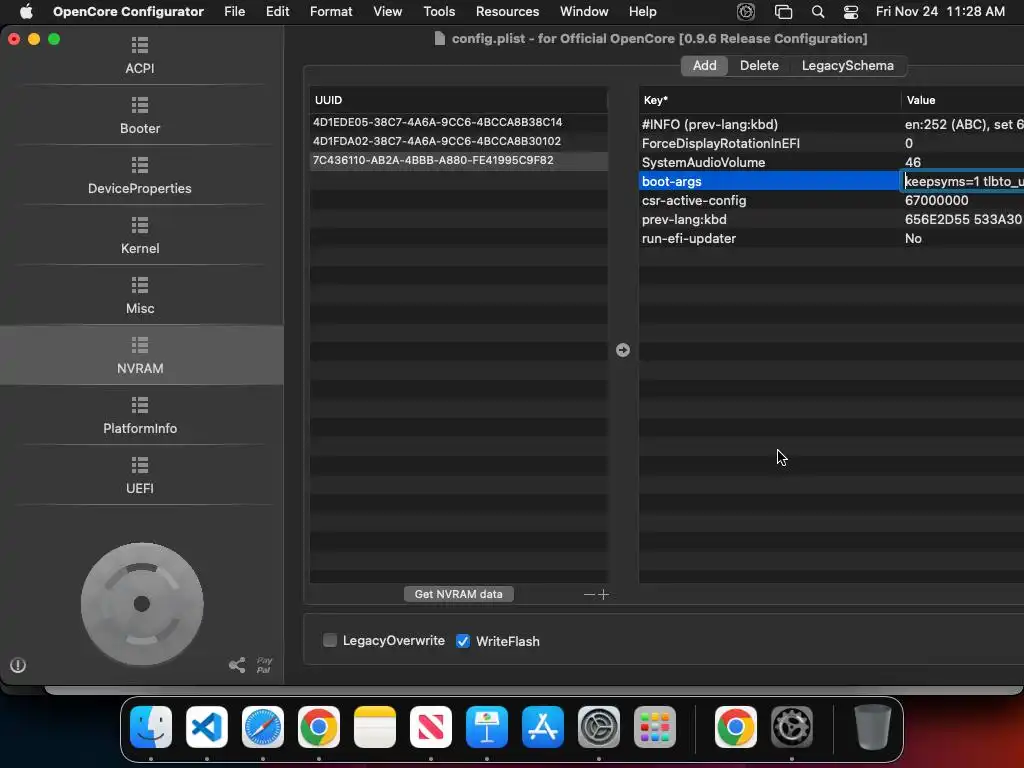
Task: Open the File menu
Action: (234, 12)
